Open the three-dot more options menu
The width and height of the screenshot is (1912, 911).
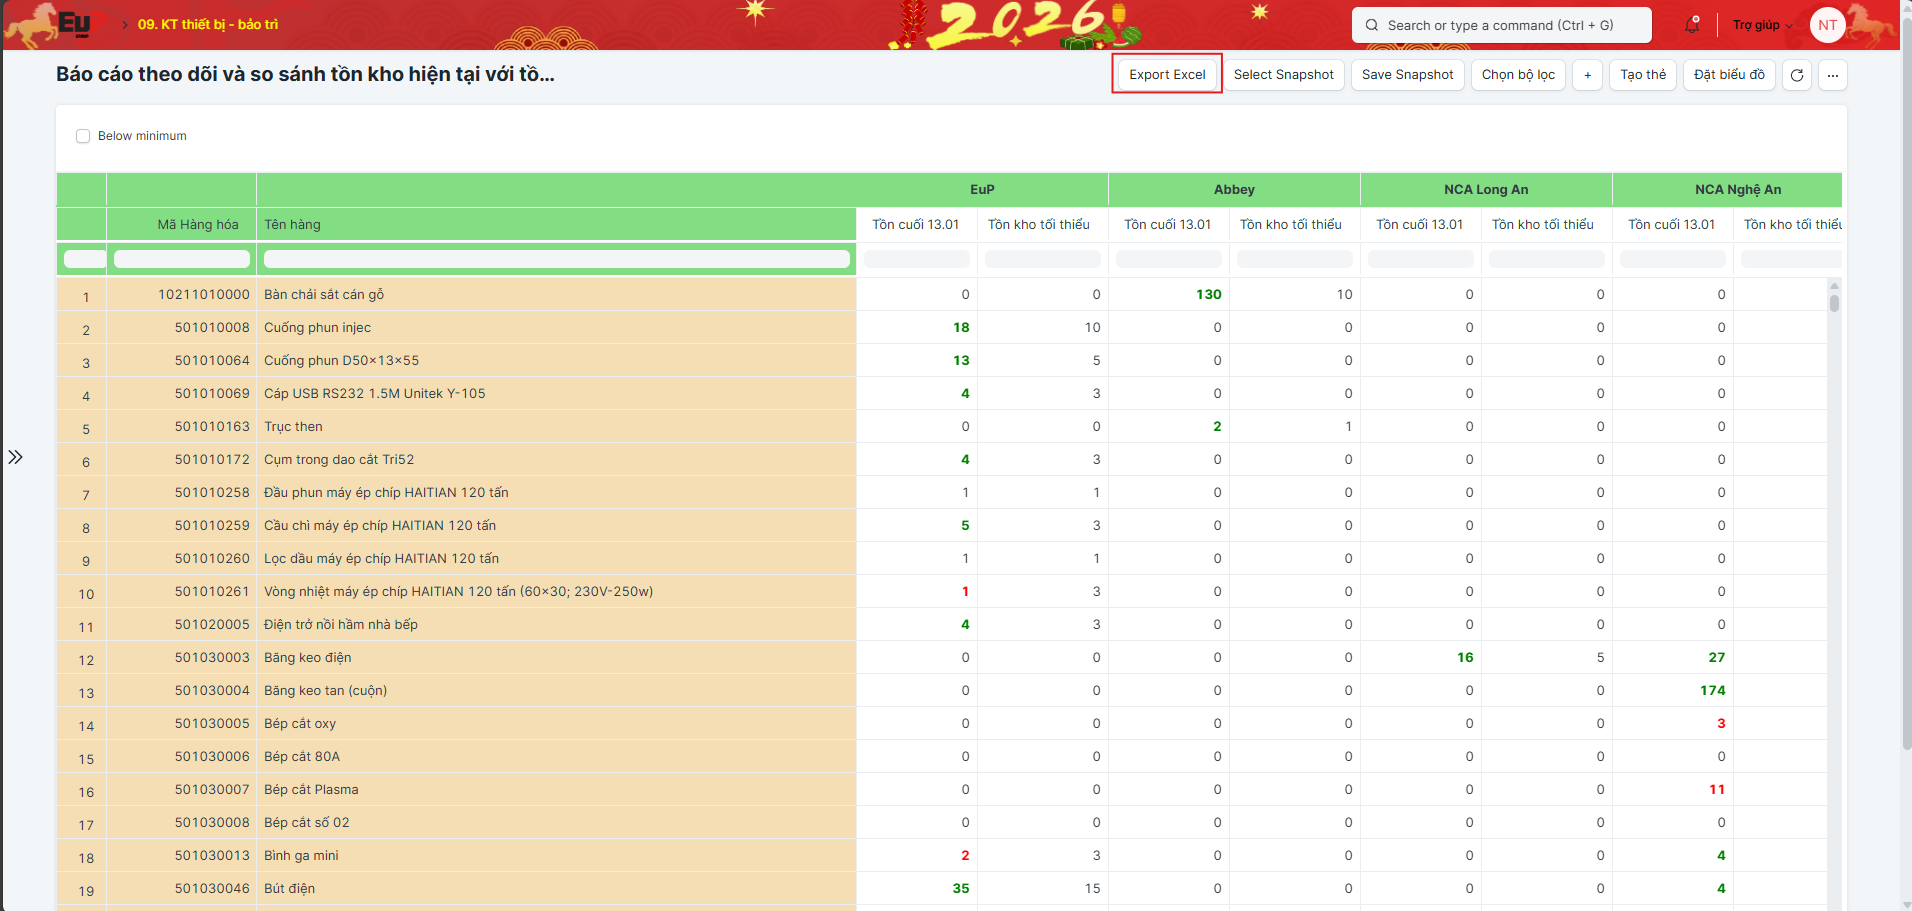[1833, 75]
